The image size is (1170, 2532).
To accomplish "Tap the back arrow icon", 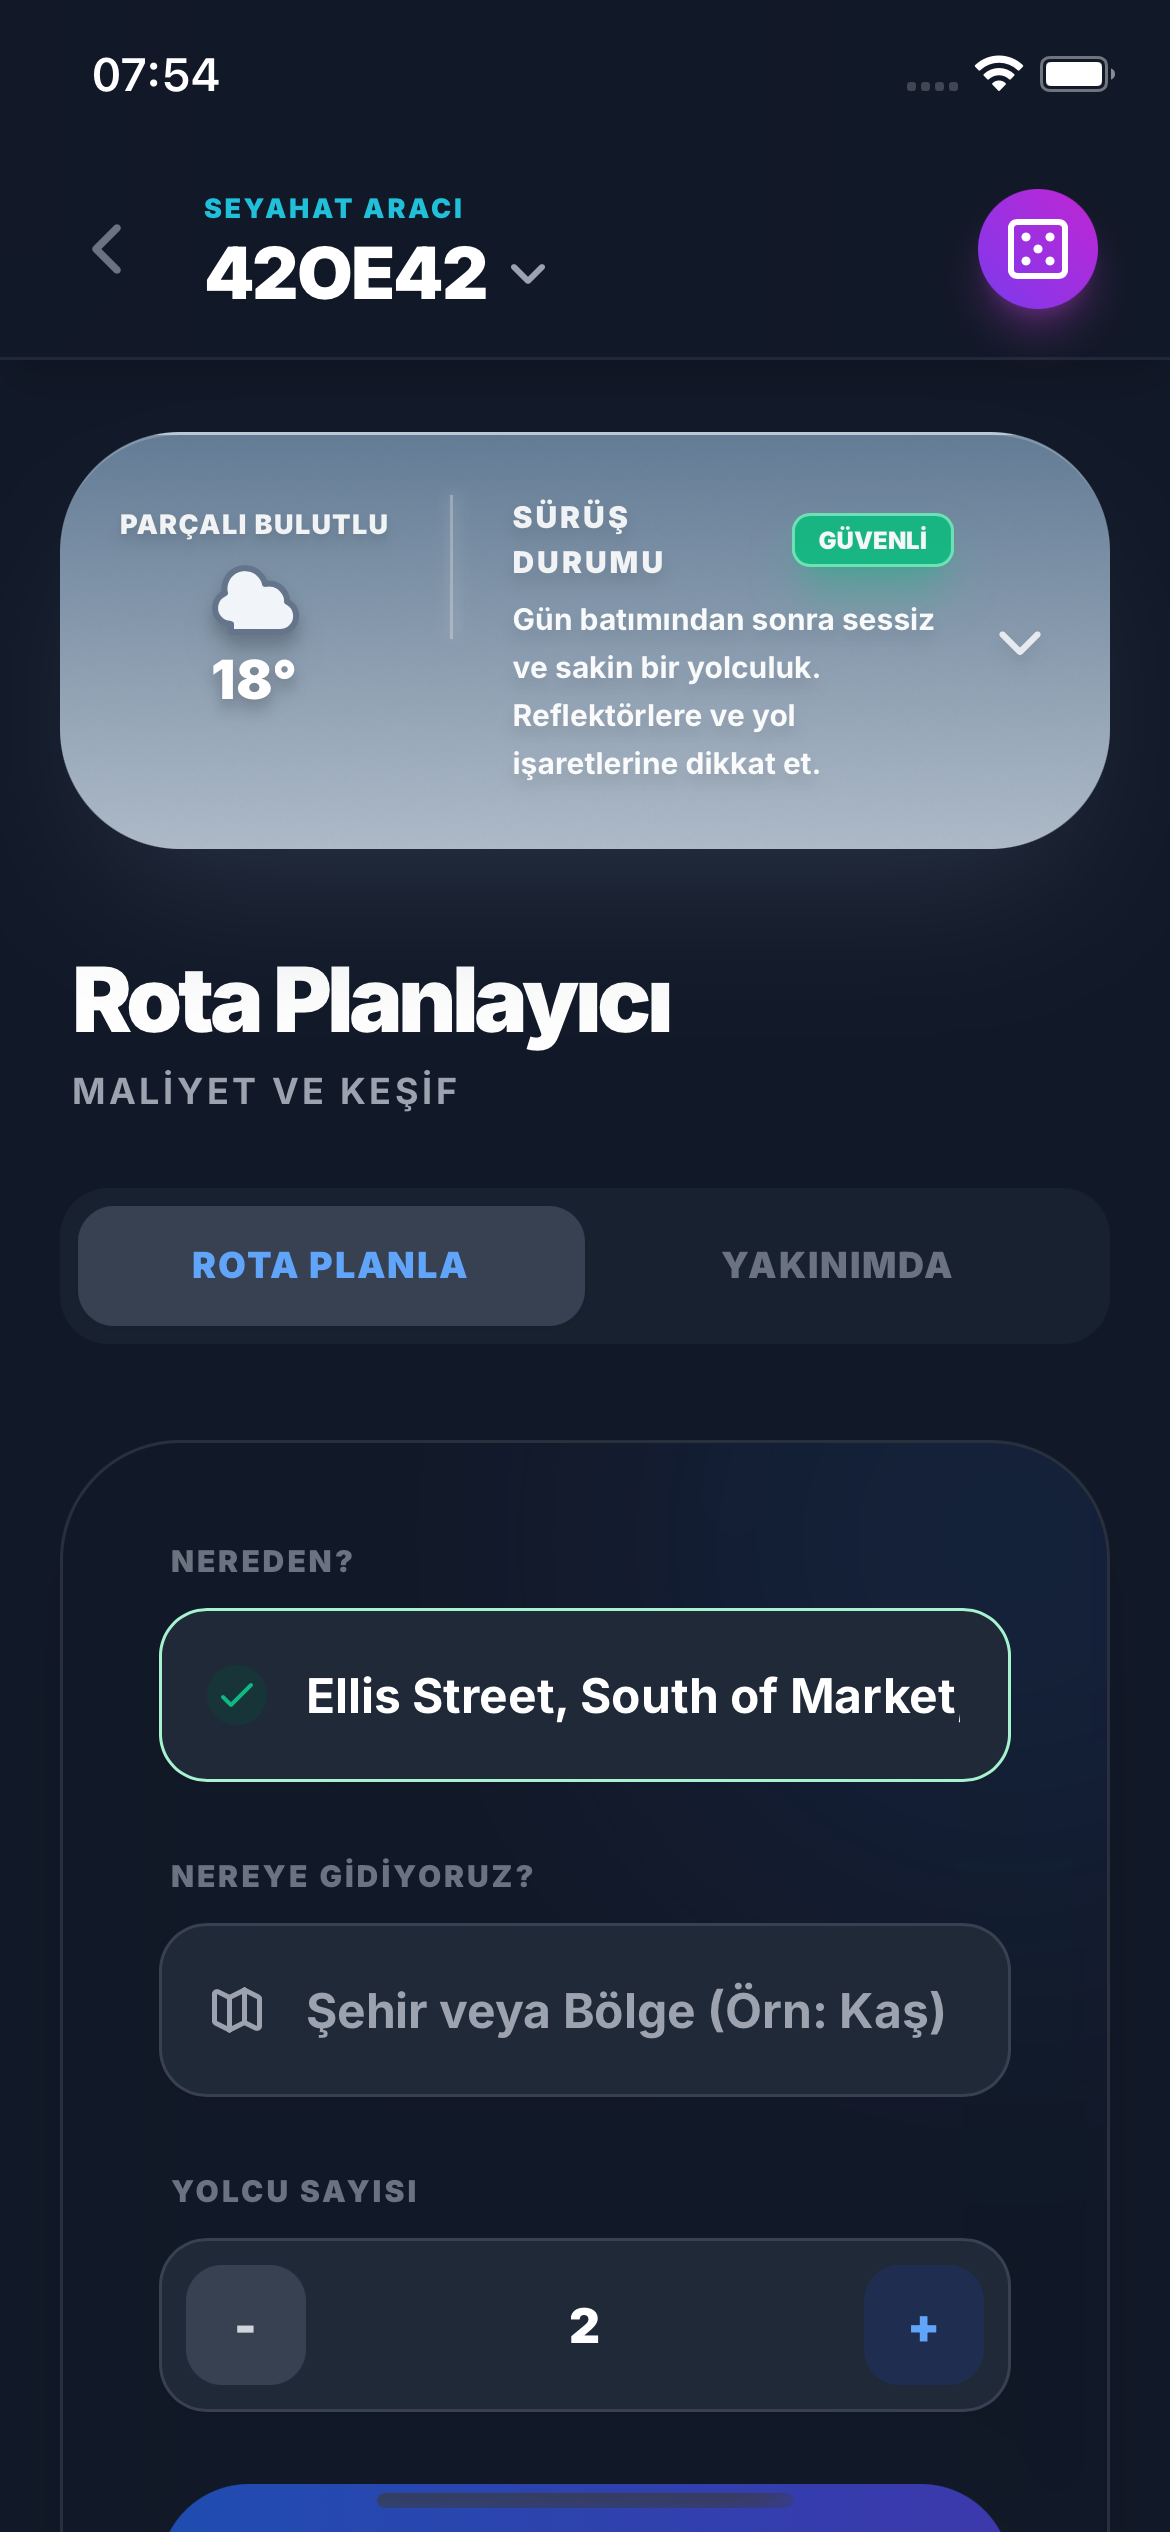I will tap(107, 249).
